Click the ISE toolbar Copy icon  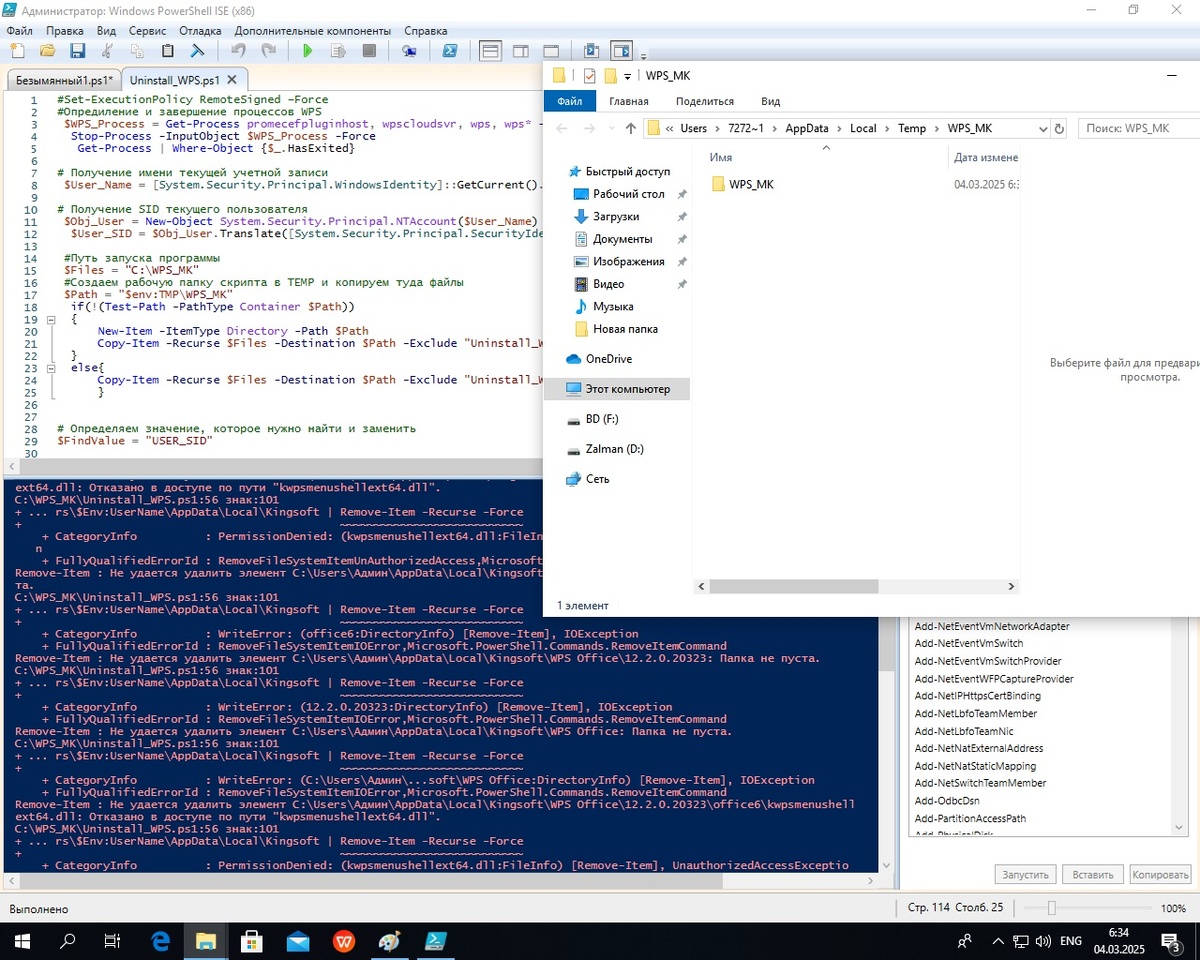[138, 50]
